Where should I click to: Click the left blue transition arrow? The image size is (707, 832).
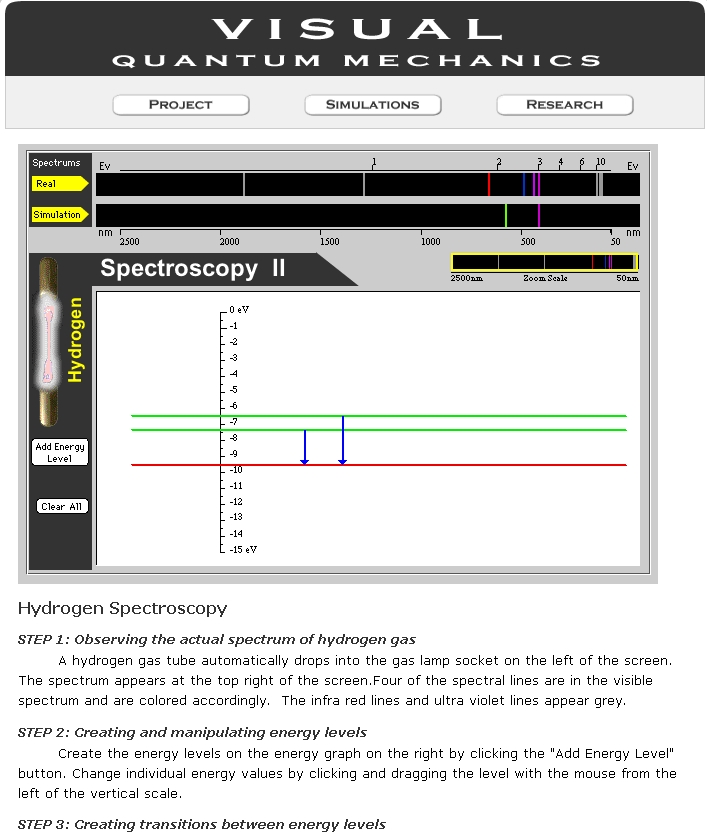click(305, 447)
